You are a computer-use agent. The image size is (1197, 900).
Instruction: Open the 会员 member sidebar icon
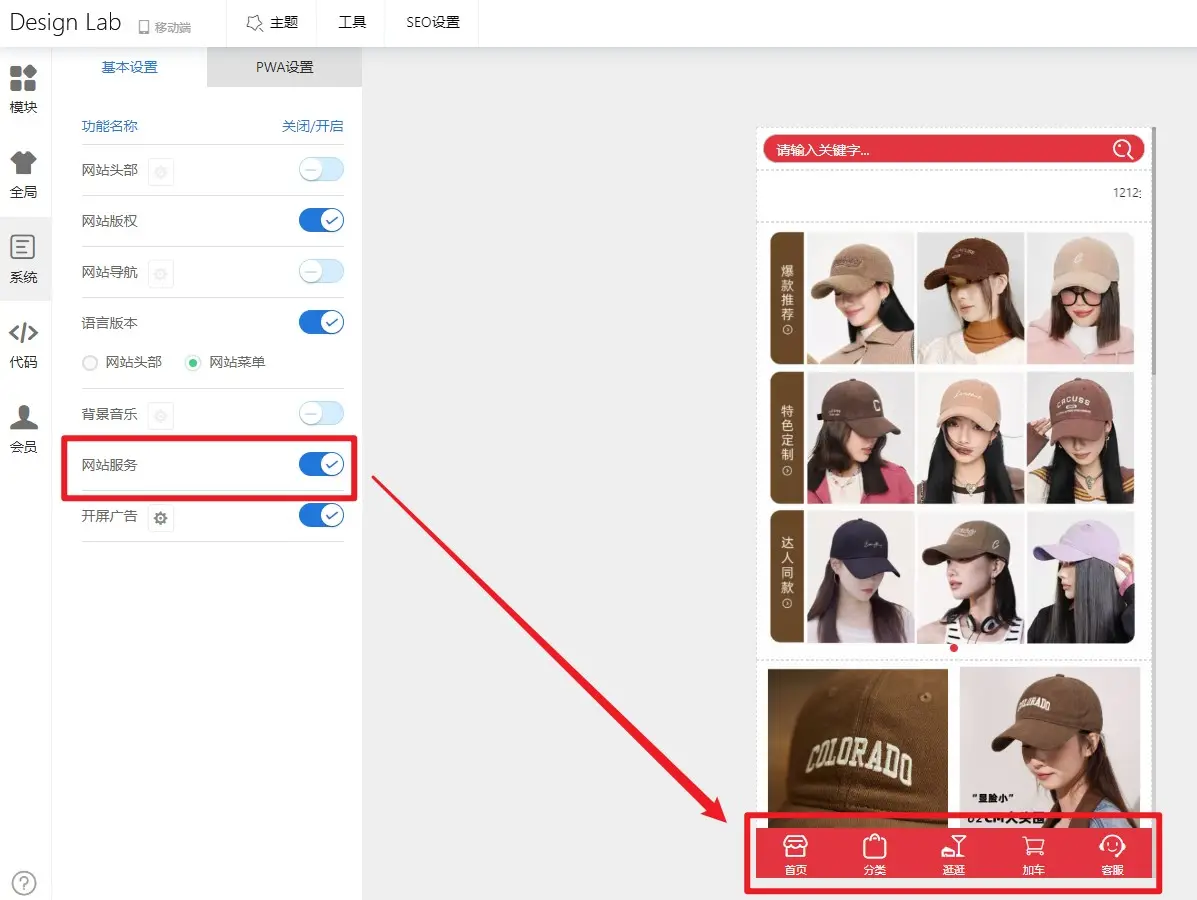[x=23, y=428]
